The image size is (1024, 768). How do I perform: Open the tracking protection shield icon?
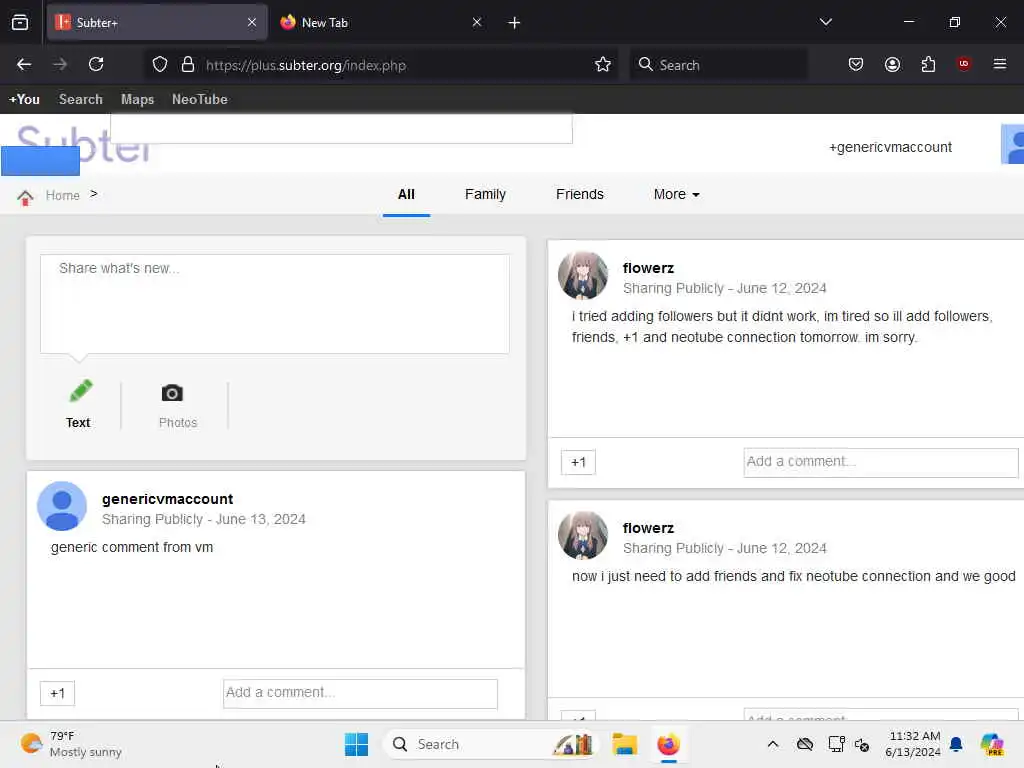pyautogui.click(x=160, y=64)
